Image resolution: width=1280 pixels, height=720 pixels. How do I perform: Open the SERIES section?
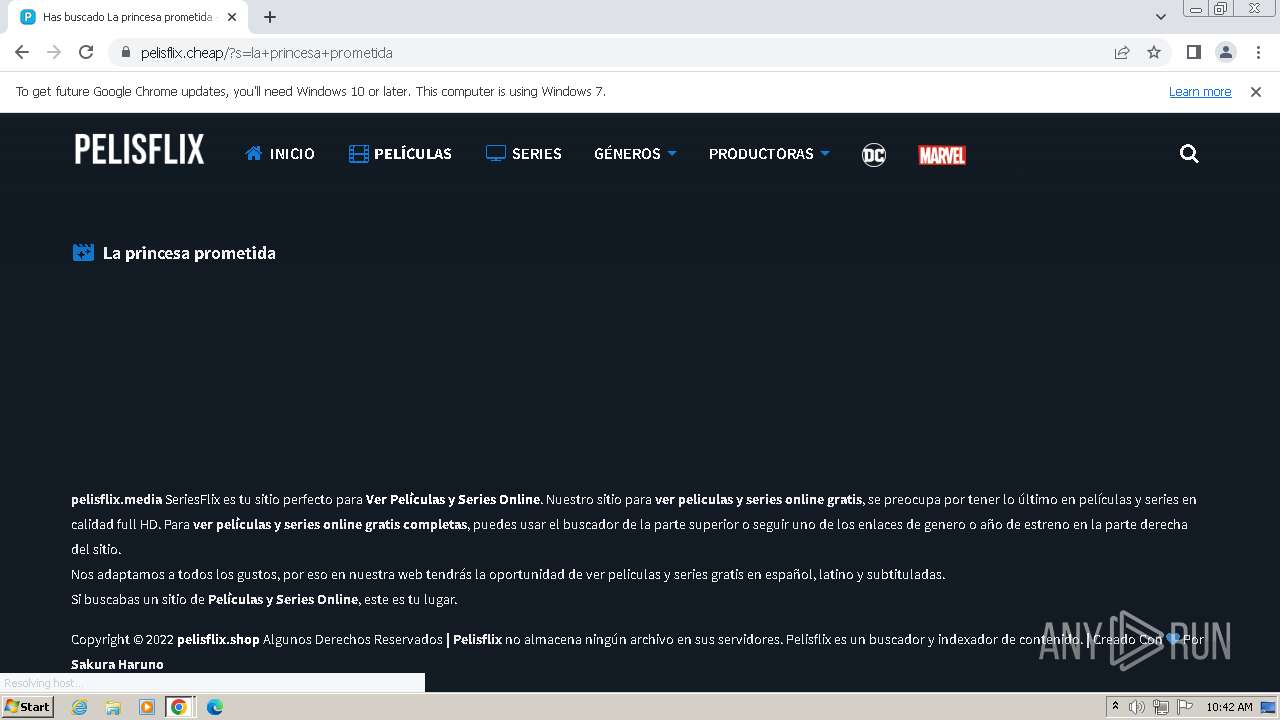point(524,154)
